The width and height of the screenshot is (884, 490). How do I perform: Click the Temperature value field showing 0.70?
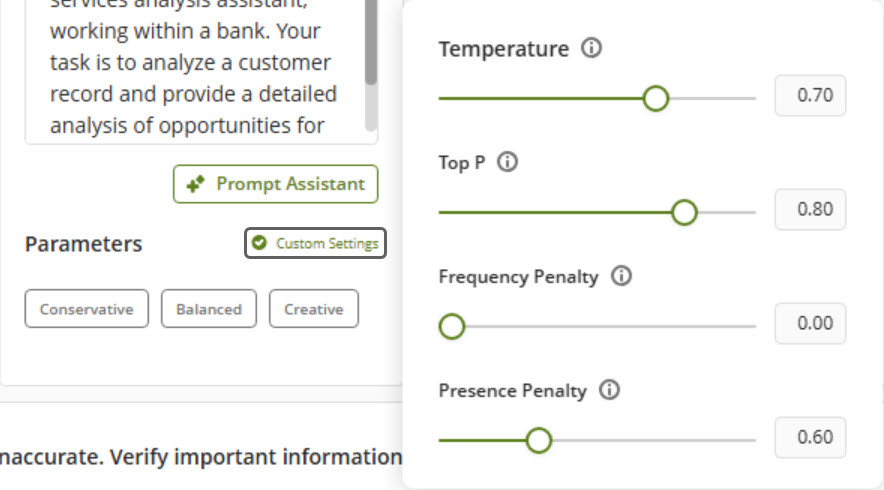point(810,97)
